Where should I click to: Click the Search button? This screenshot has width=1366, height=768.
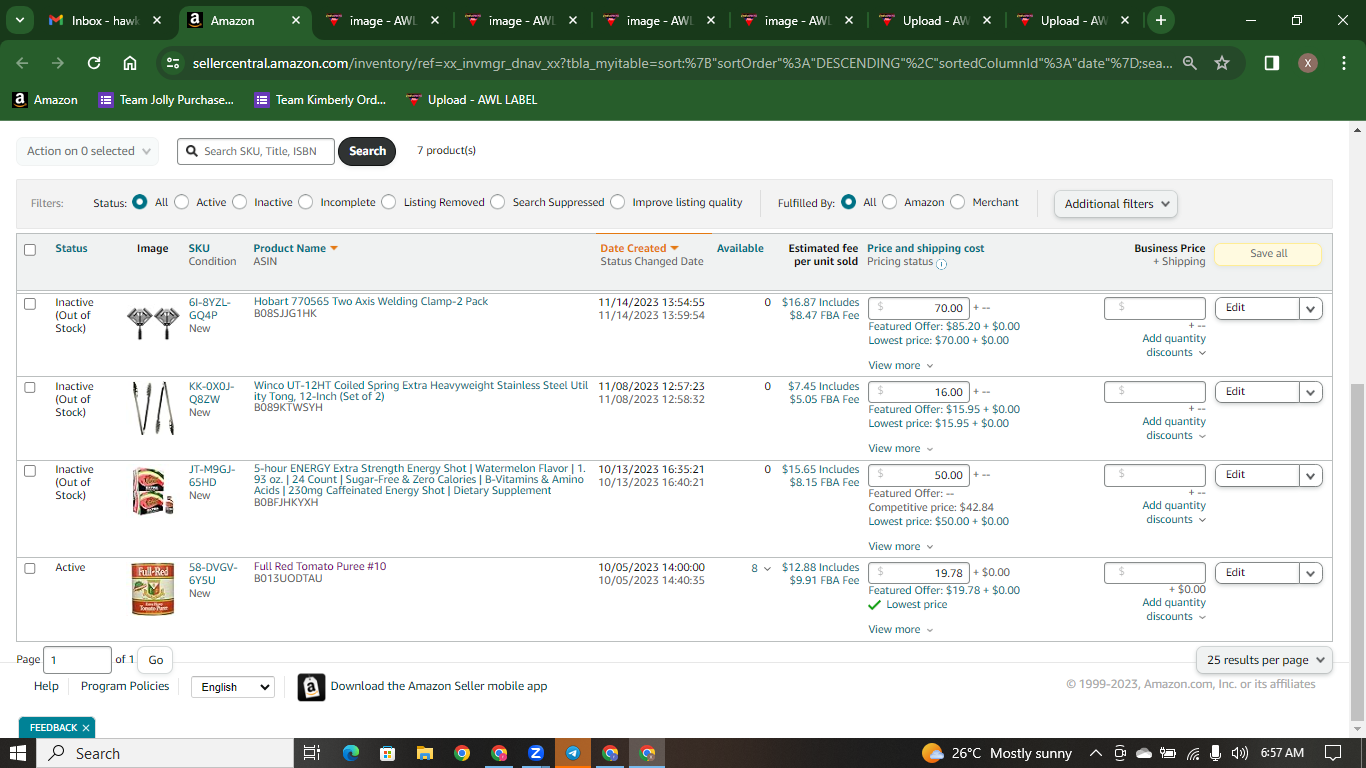pos(367,151)
